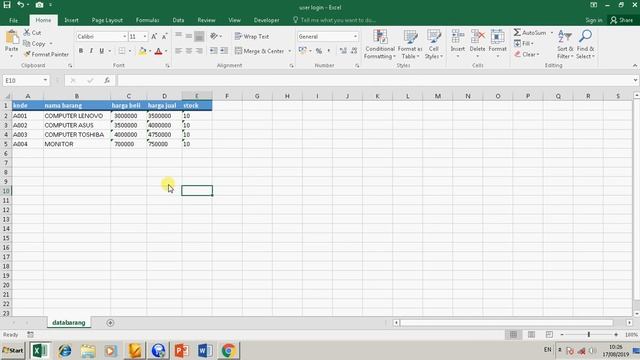Click the Format Painter brush
The image size is (640, 360).
[27, 54]
